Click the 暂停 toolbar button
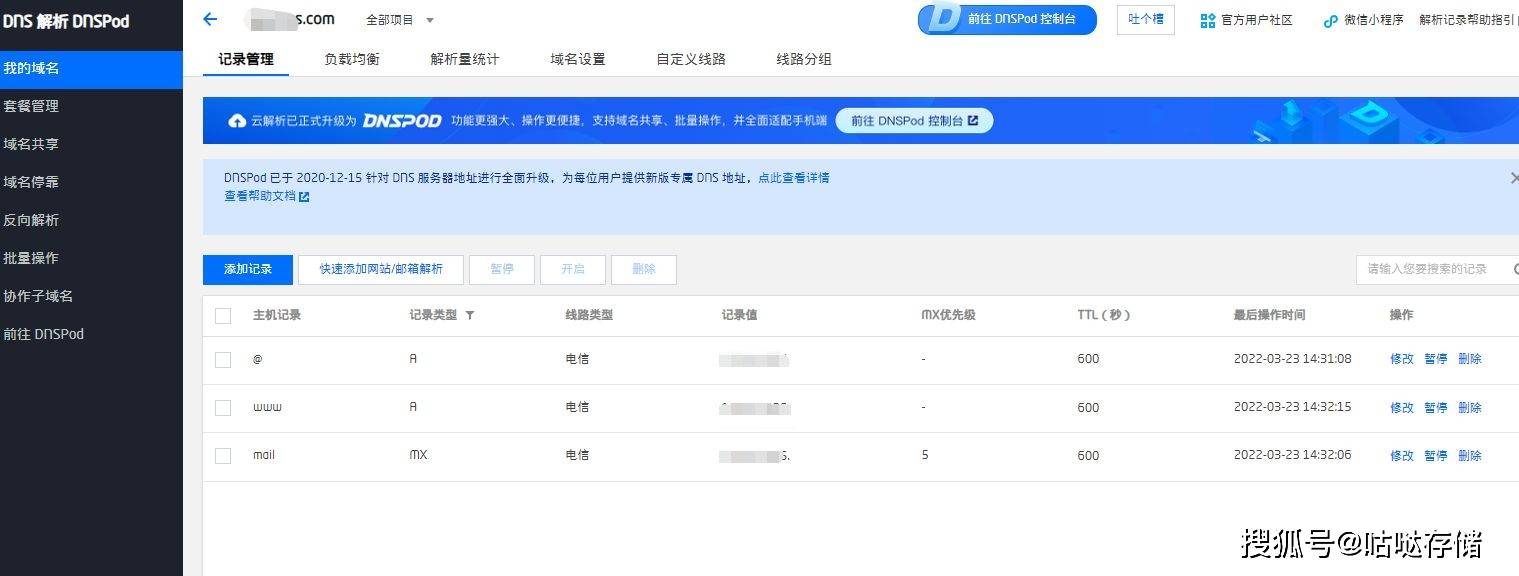Screen dimensions: 1519x576 point(502,269)
